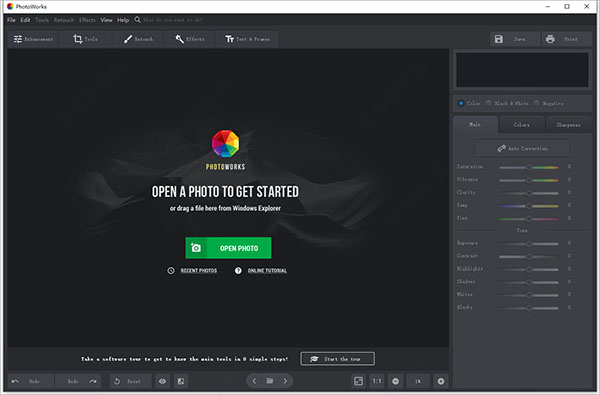Click the Vibrance slider handle
Screen dimensions: 600x395
point(529,180)
